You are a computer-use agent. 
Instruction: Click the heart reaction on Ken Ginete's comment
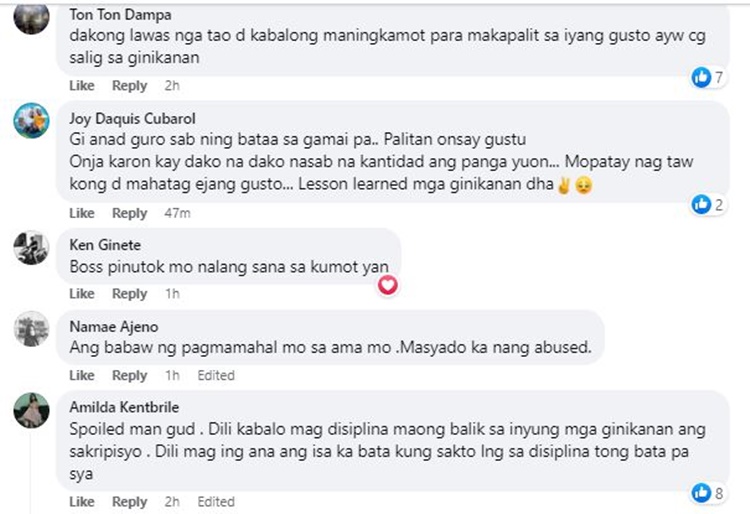(x=387, y=285)
